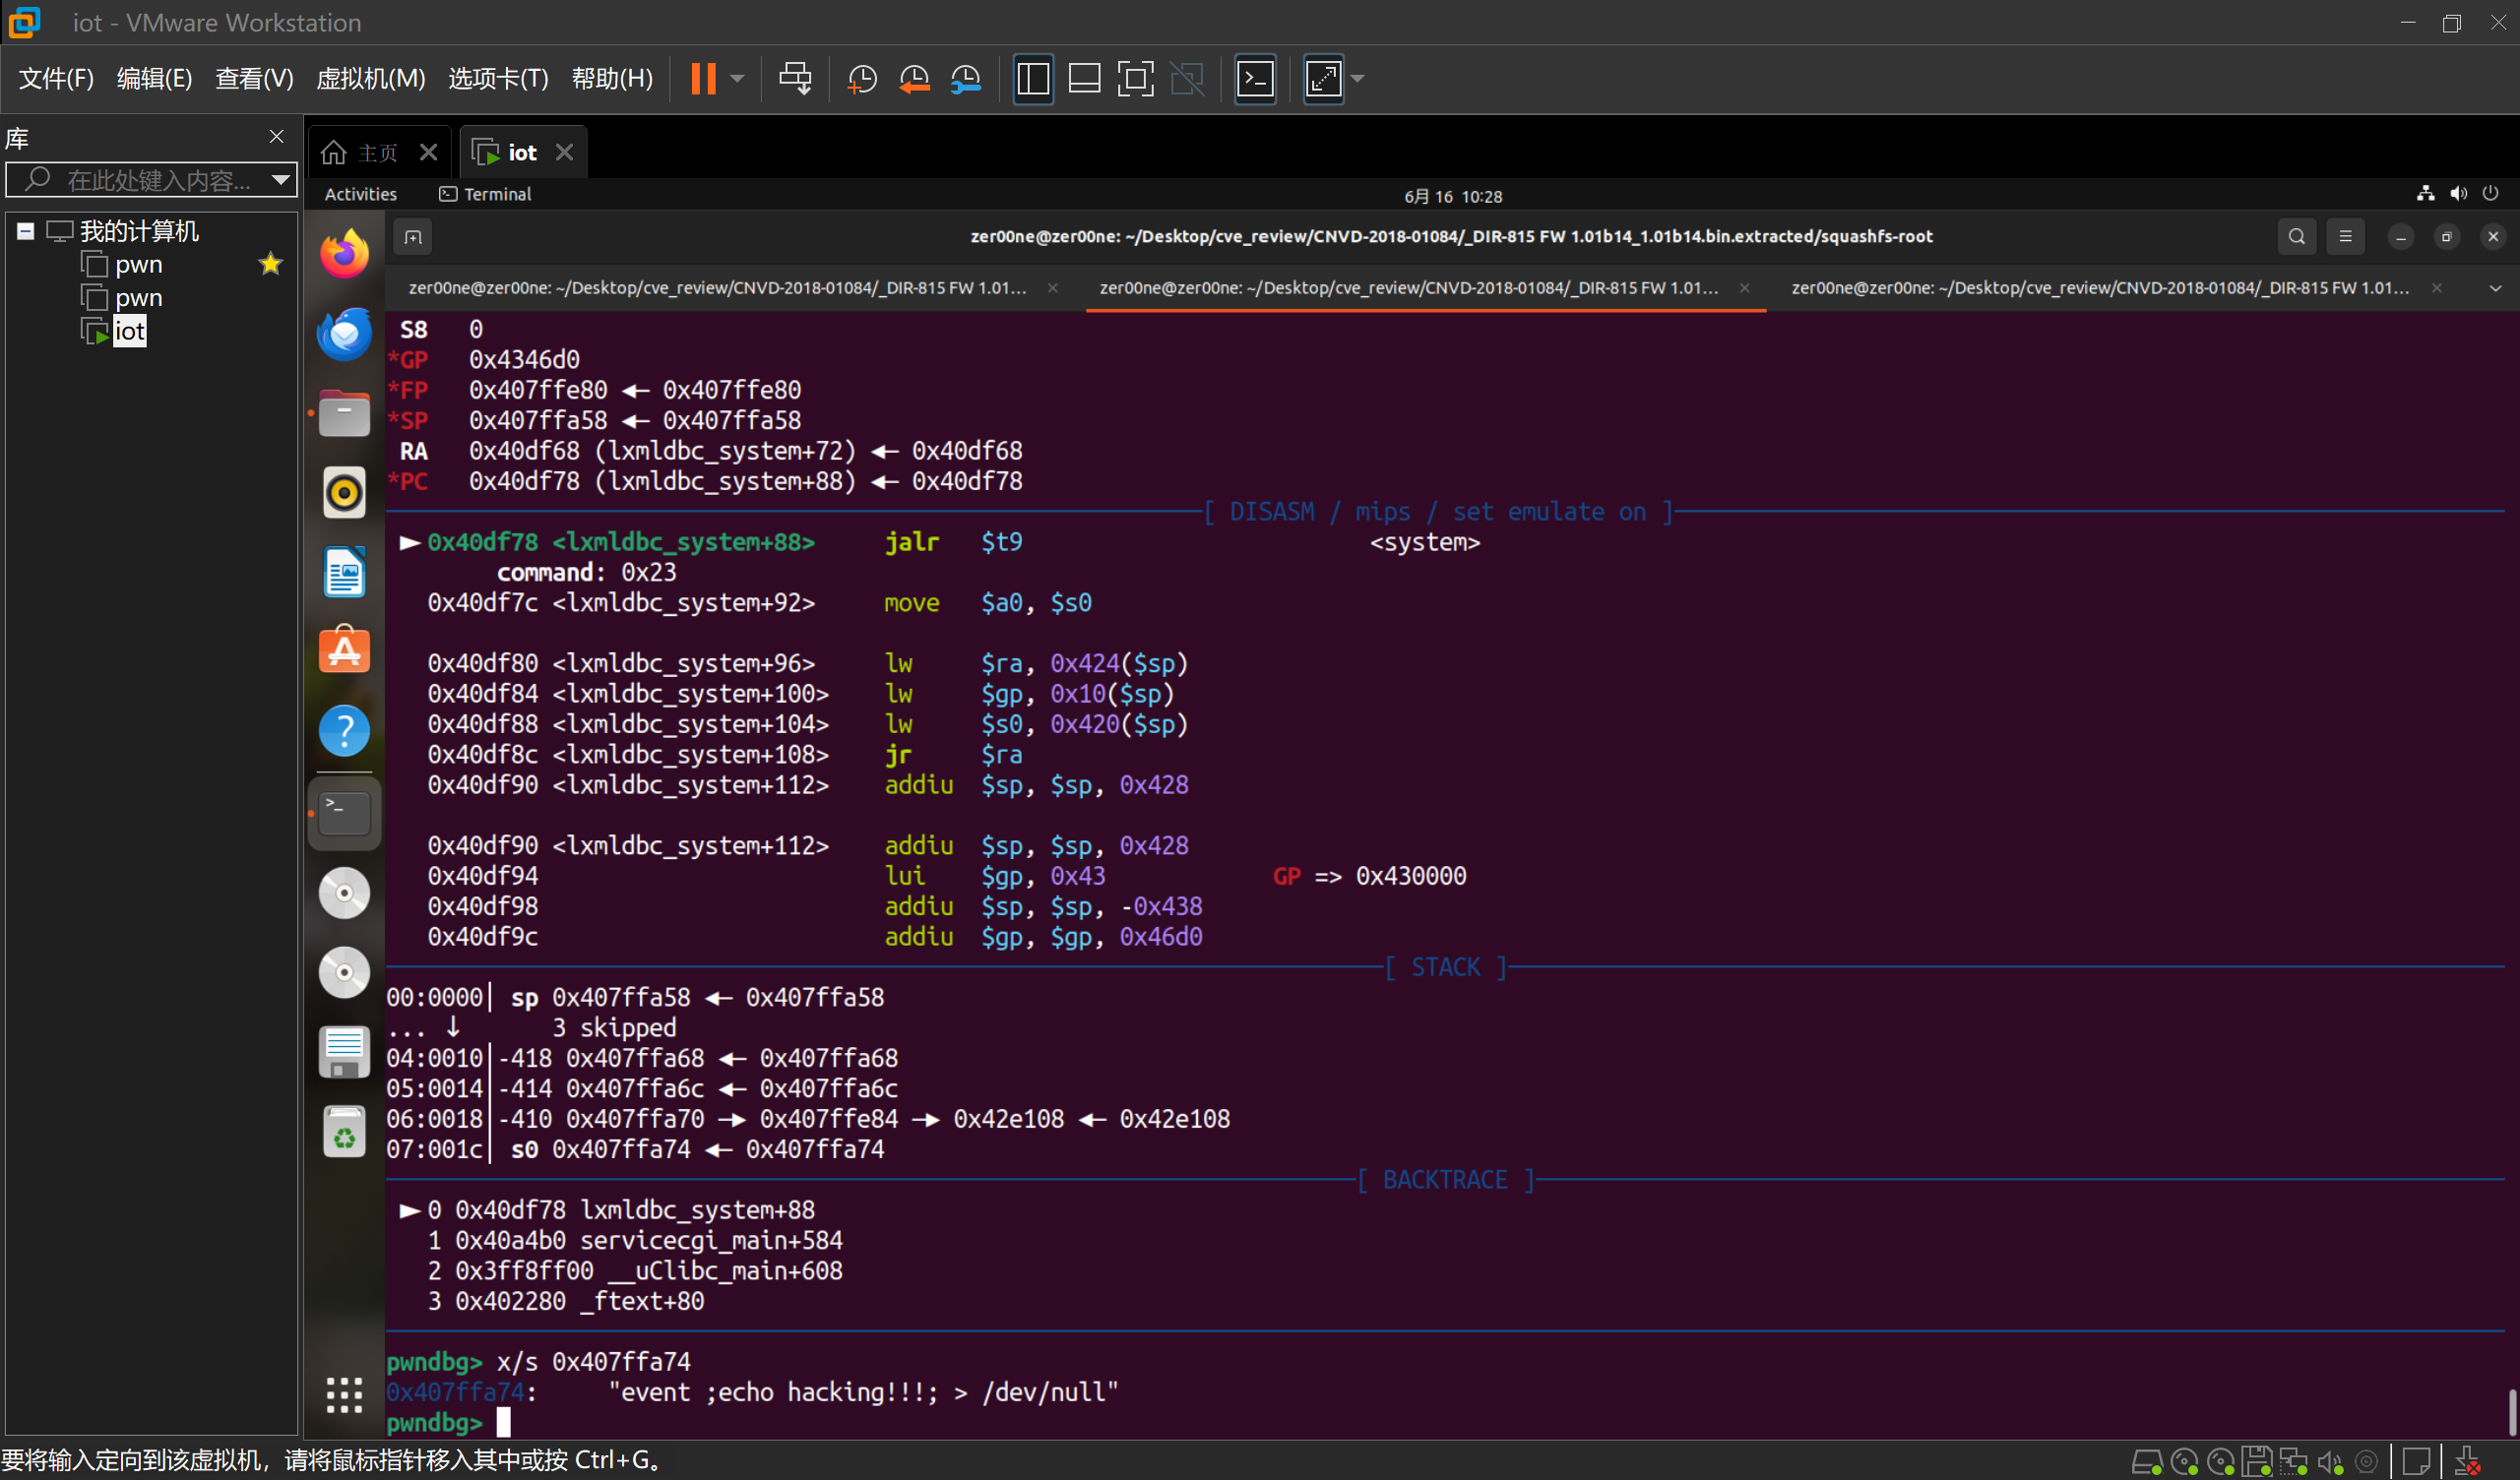Send Ctrl+Alt+Del to the VM

(795, 78)
